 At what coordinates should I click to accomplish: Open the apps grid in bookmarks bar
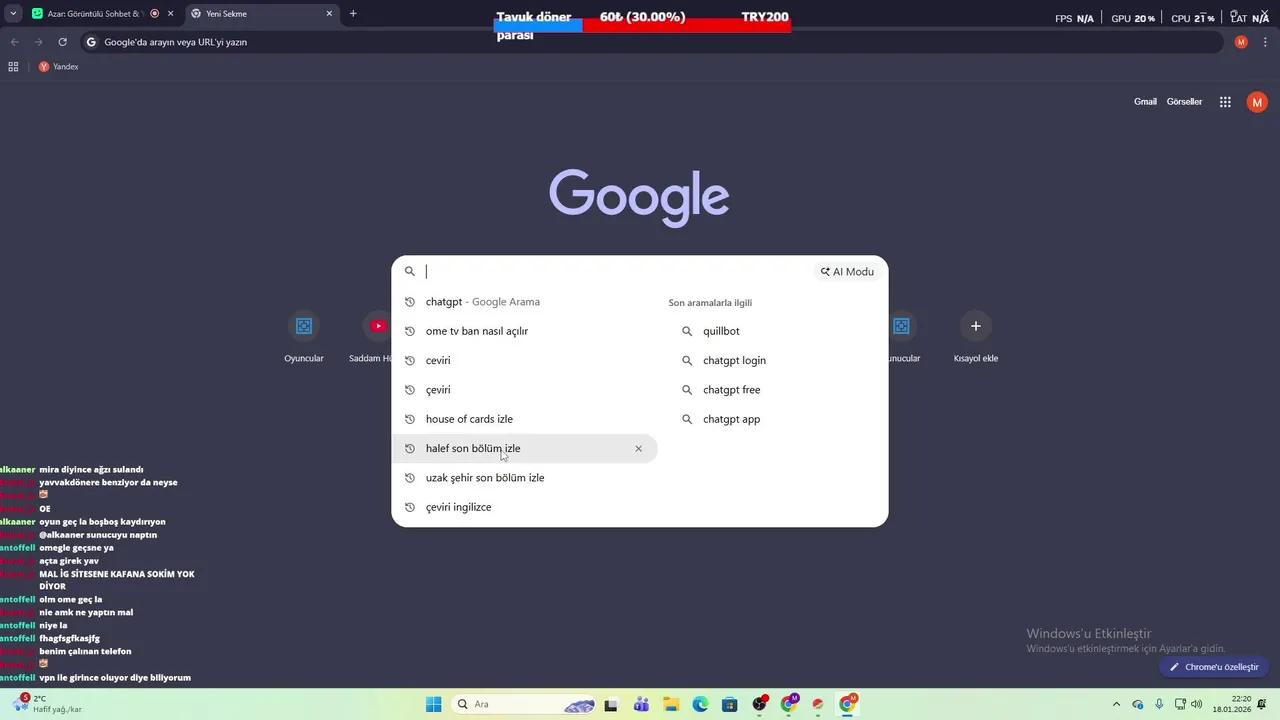(13, 67)
